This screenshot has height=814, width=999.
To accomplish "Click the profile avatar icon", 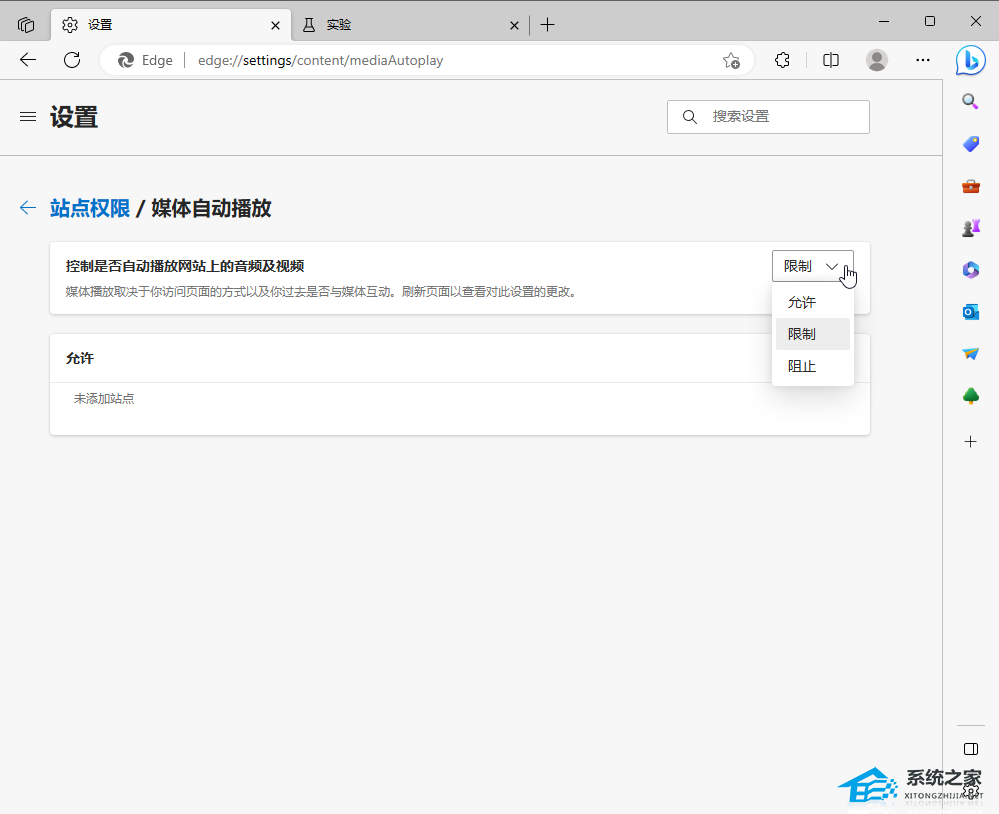I will 877,60.
